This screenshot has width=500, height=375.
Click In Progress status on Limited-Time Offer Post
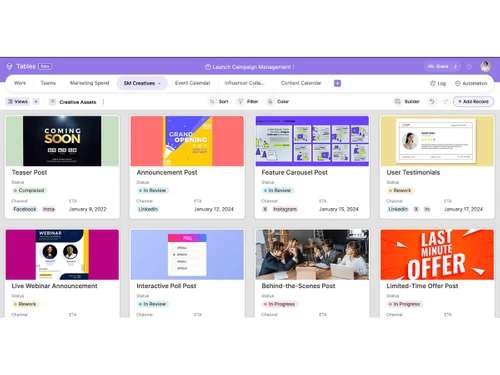(404, 304)
